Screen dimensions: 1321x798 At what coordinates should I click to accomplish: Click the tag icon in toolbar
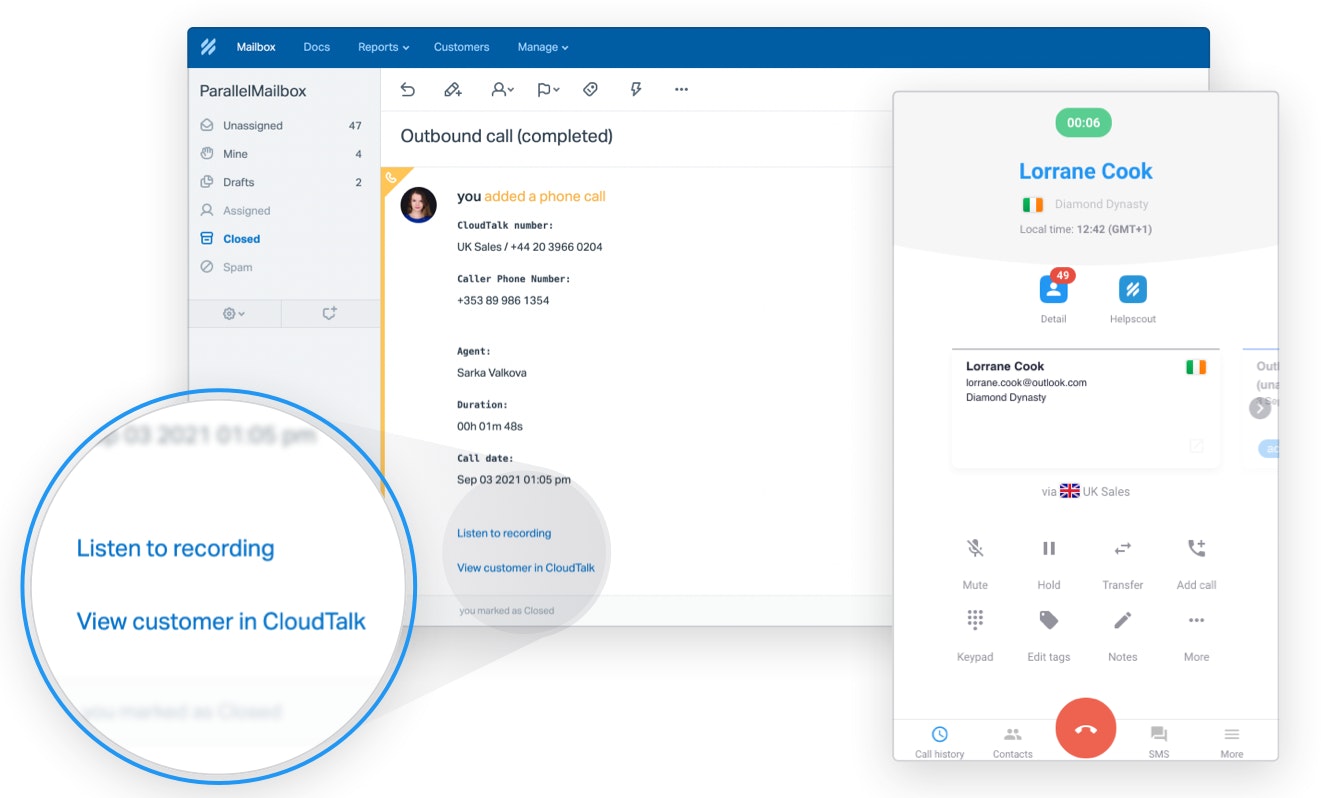[591, 89]
